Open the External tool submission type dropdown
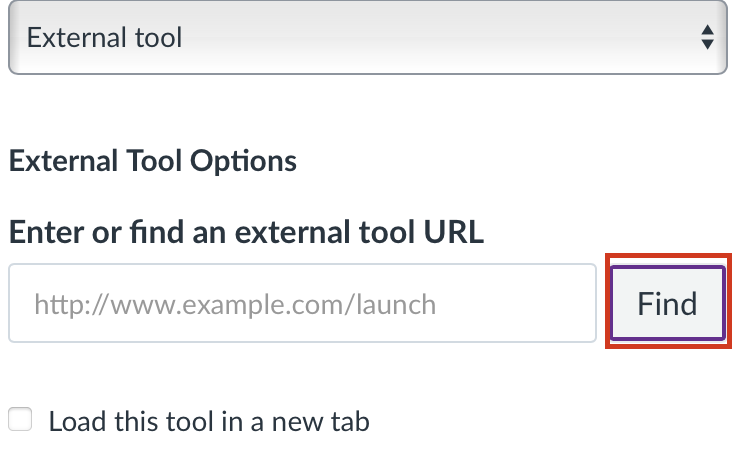 [365, 39]
